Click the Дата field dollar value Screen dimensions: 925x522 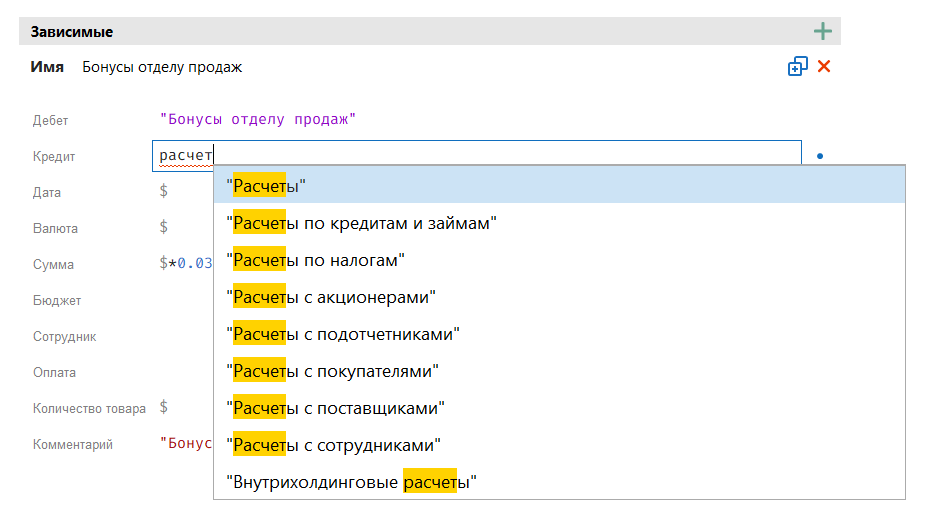coord(164,192)
